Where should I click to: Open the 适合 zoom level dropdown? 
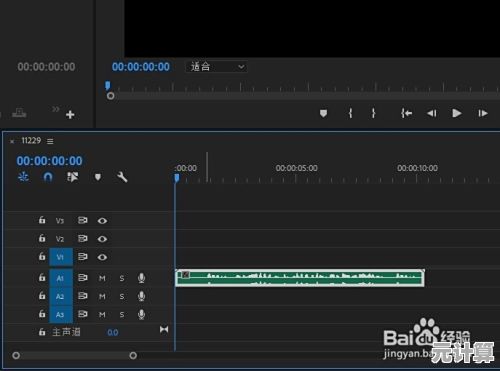[x=216, y=67]
